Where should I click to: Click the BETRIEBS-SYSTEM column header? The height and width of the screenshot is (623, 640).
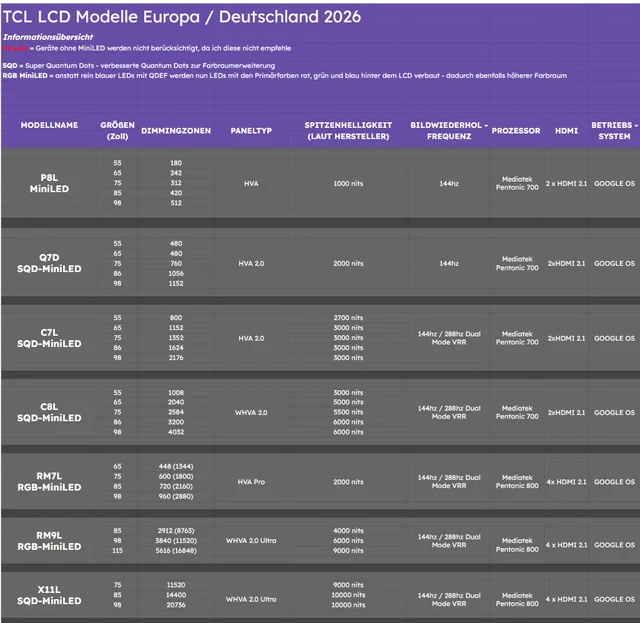pyautogui.click(x=614, y=131)
